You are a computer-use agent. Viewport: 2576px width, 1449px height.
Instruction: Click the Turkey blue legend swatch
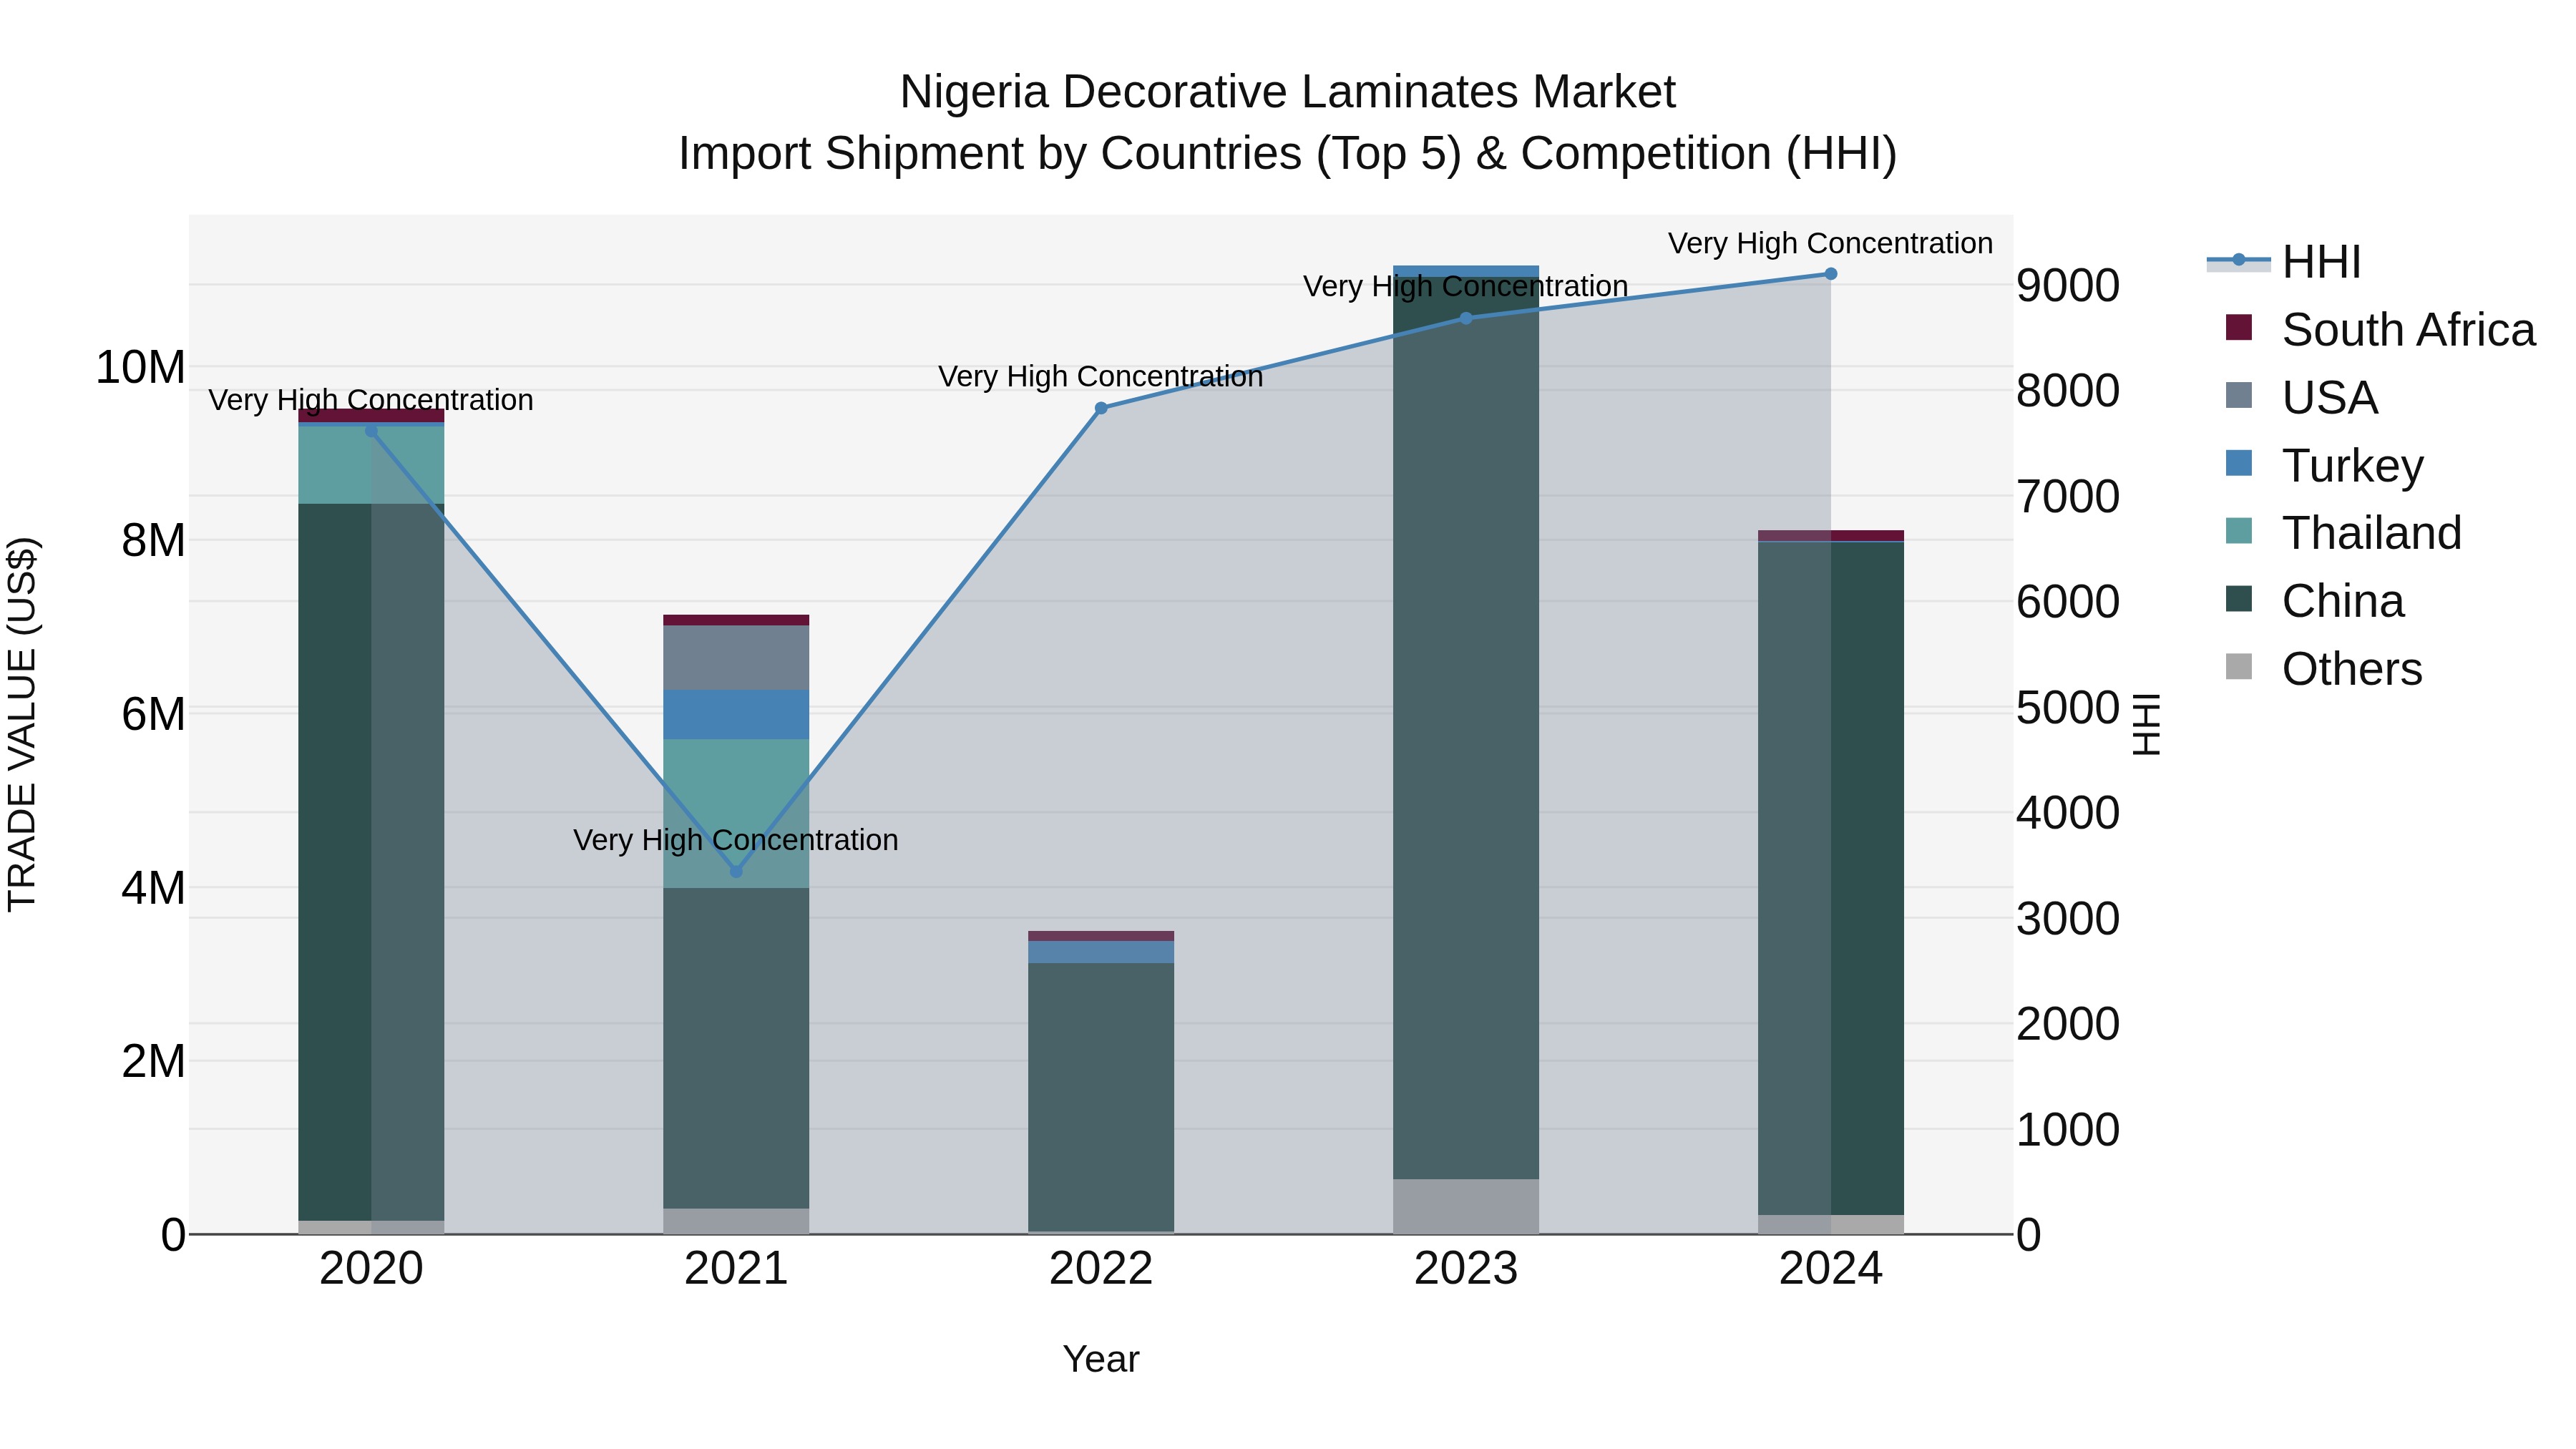coord(2239,464)
